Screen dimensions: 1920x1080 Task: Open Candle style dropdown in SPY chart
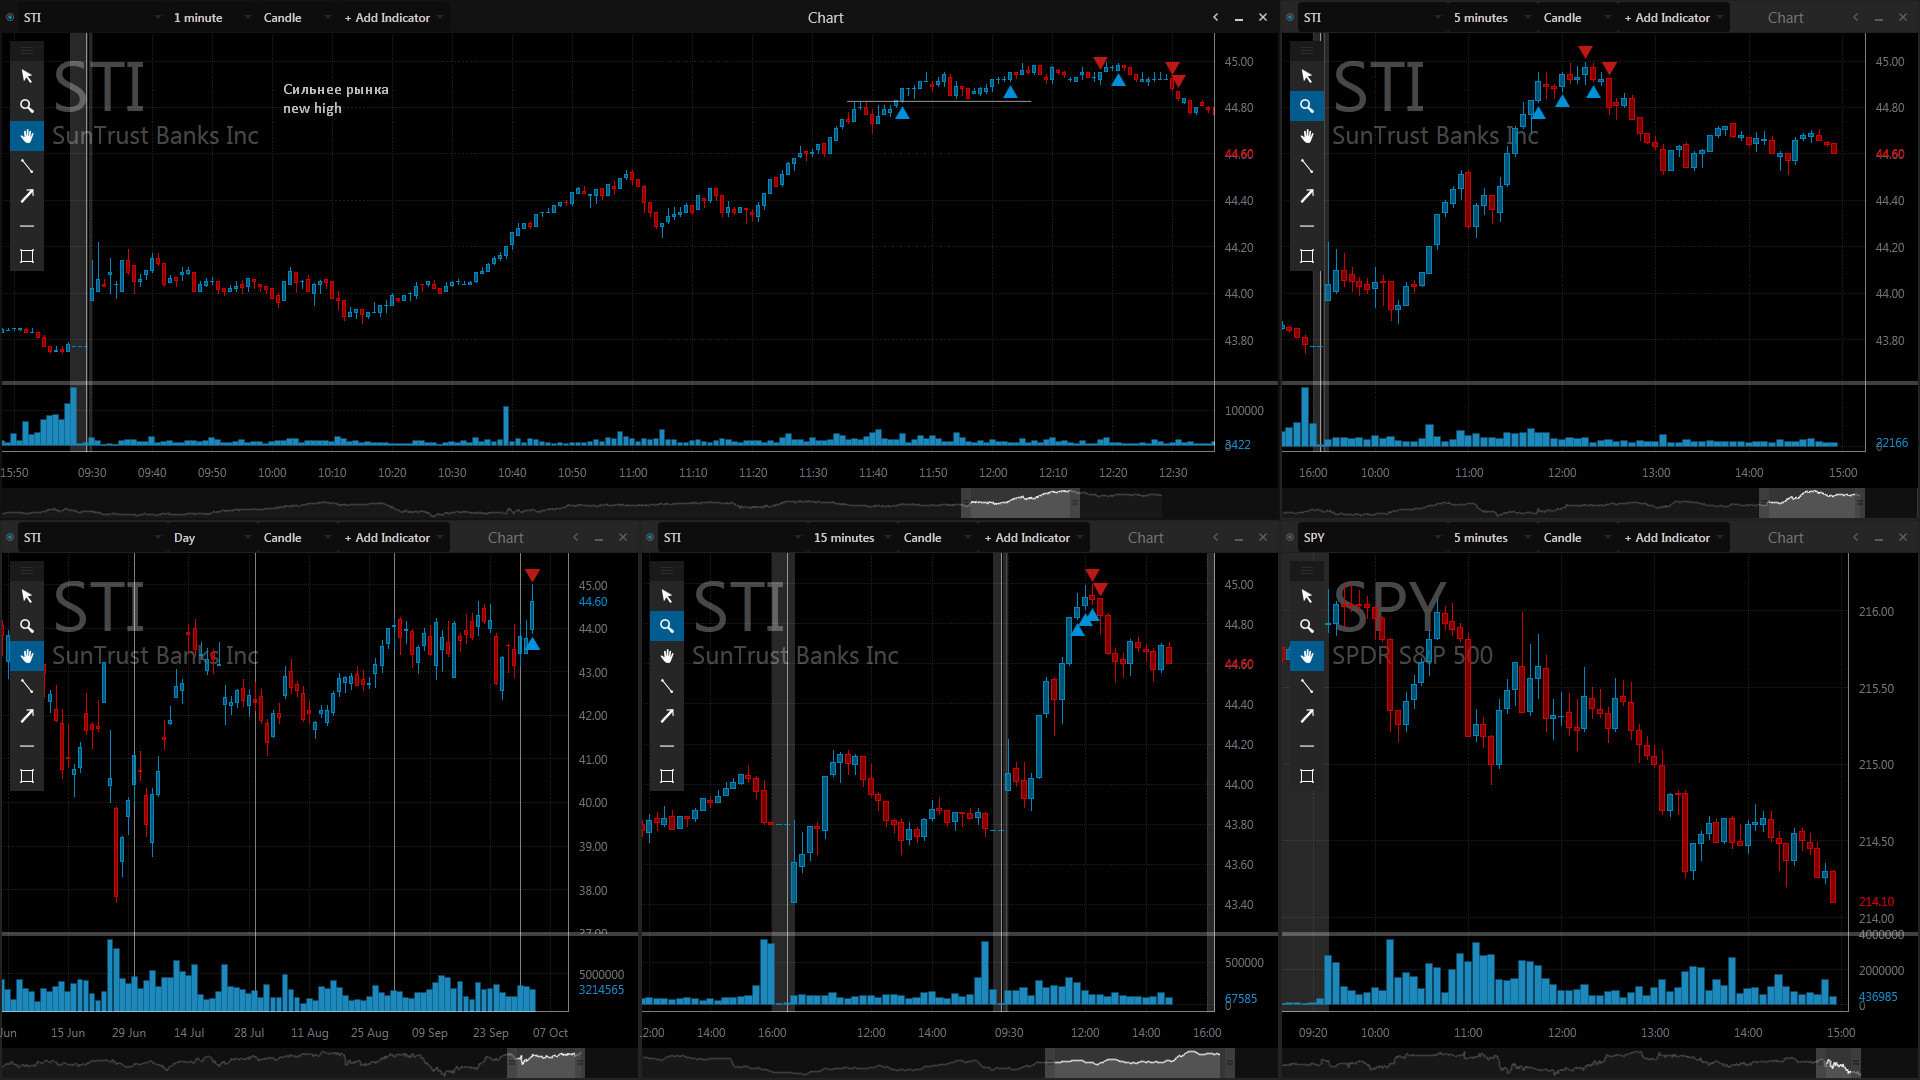tap(1576, 537)
